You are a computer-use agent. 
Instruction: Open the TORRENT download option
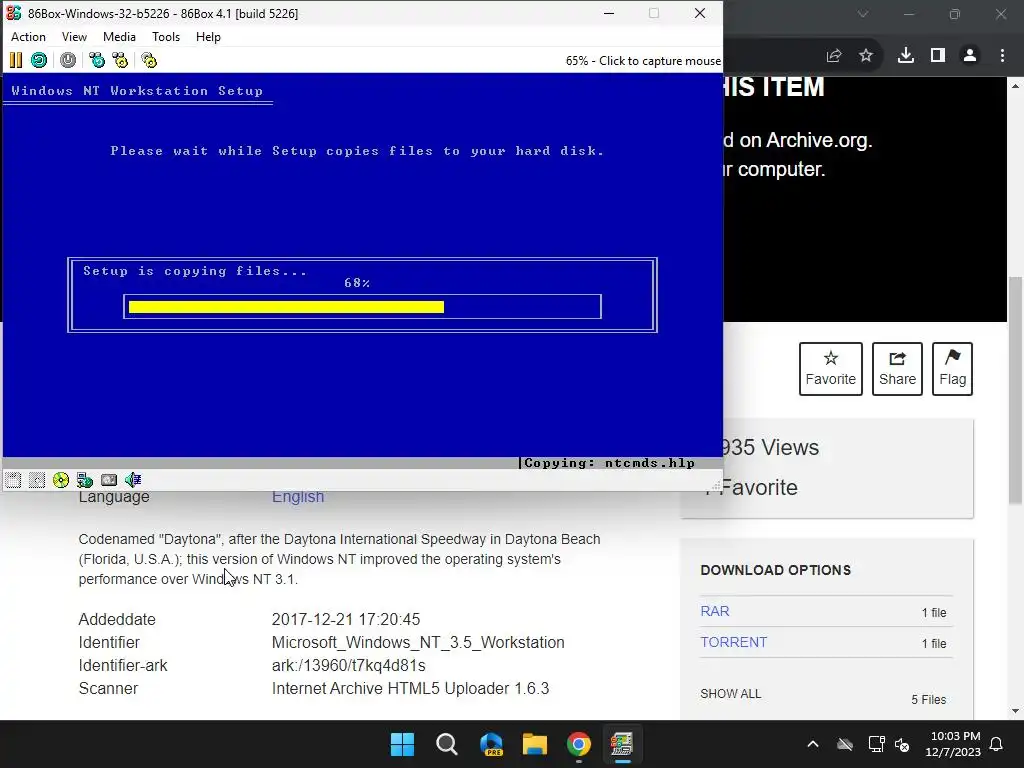click(x=733, y=642)
